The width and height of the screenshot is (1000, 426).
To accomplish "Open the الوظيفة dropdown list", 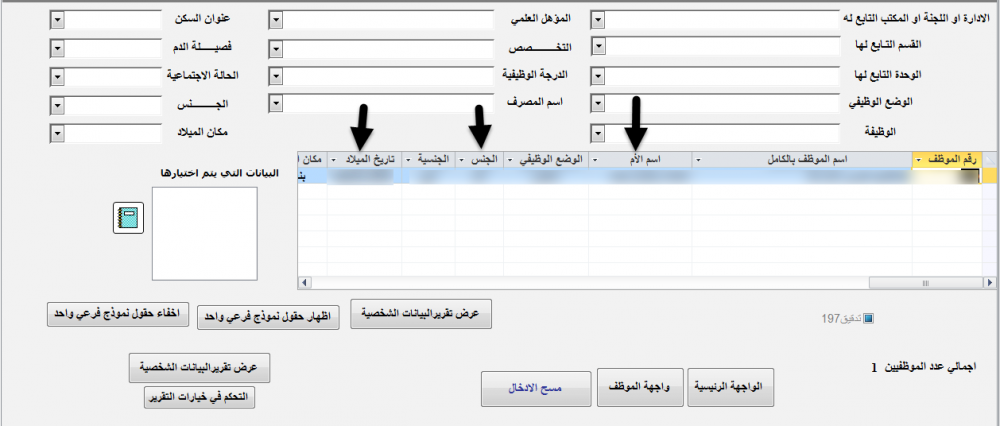I will pyautogui.click(x=598, y=133).
